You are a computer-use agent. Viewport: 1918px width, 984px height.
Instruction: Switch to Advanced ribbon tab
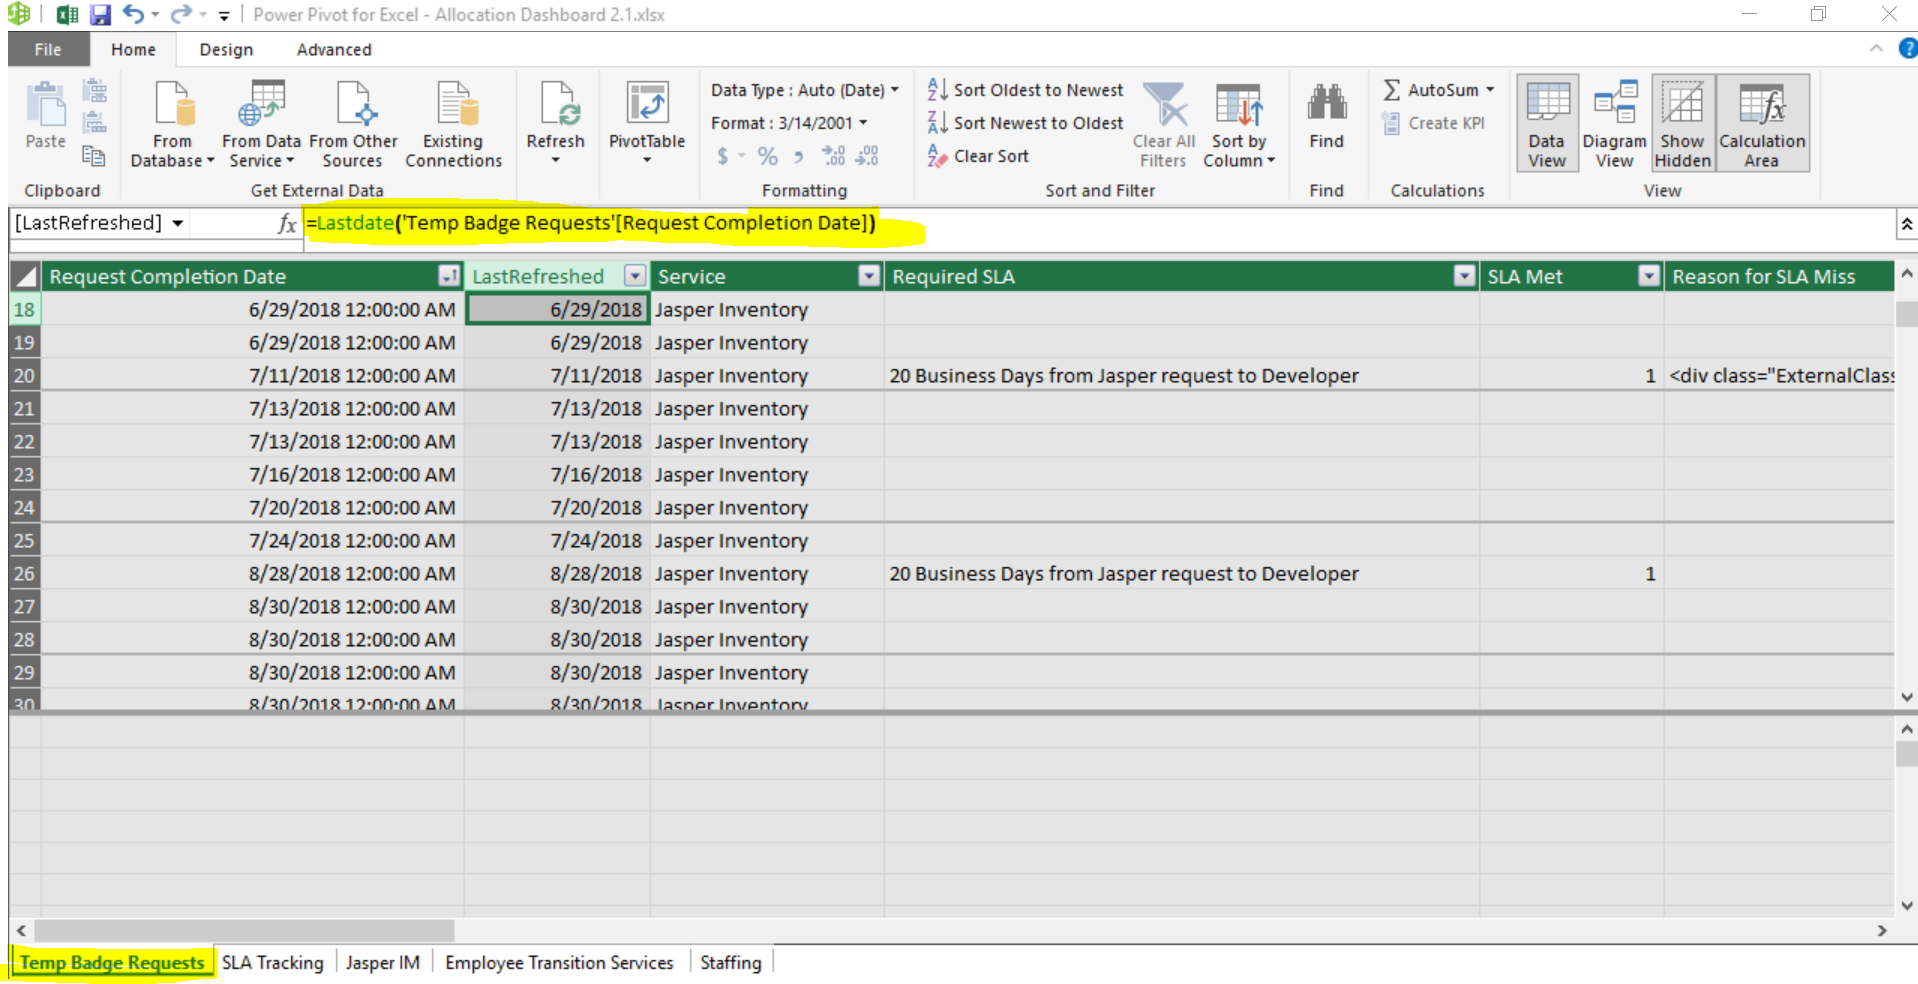[x=334, y=49]
